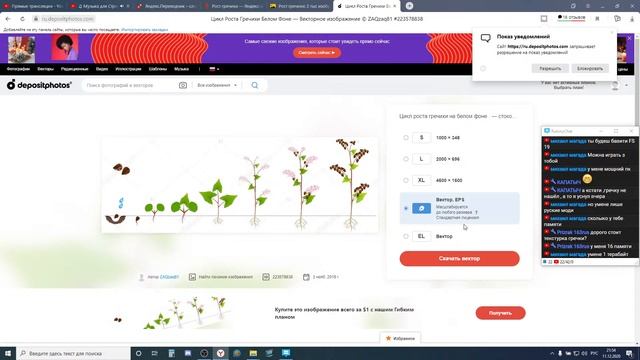Click the taskbar clock and date
The image size is (640, 360).
[611, 353]
